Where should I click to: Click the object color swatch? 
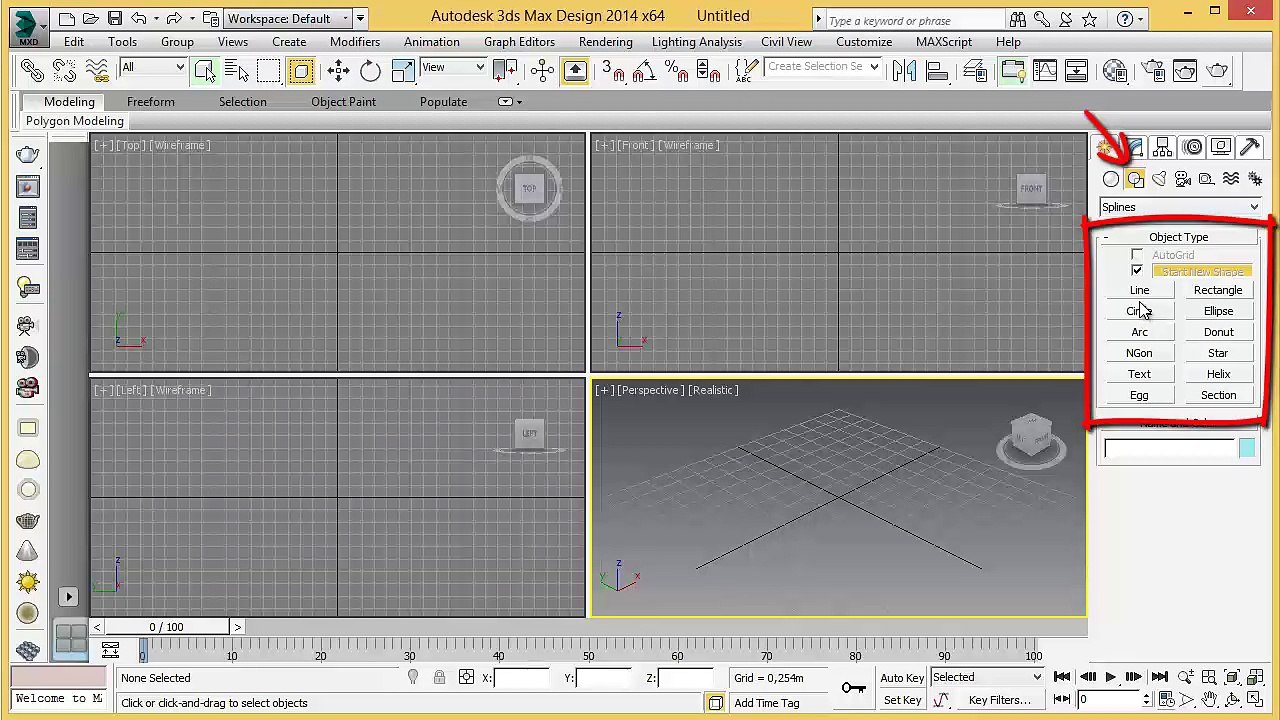(1247, 449)
